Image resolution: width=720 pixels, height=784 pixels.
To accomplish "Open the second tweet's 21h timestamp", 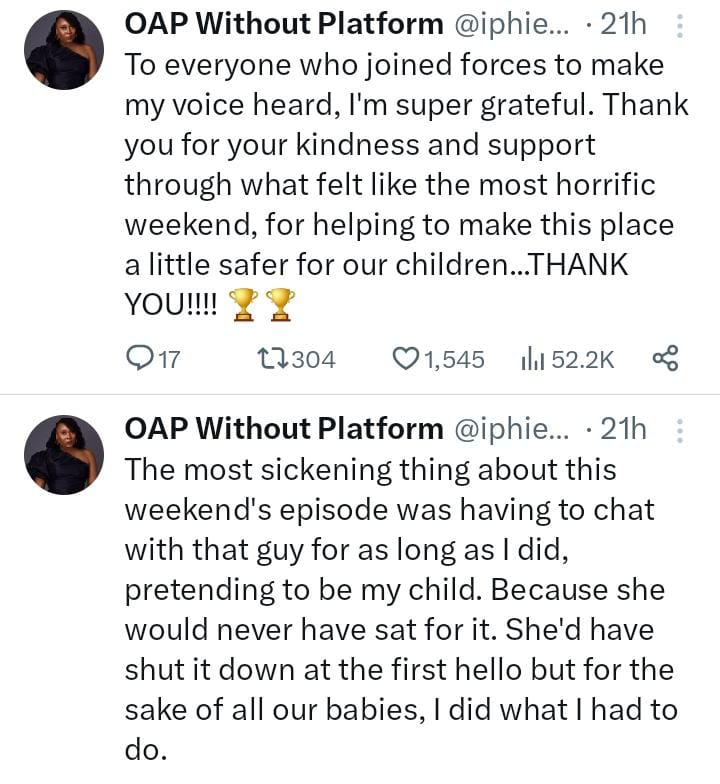I will 623,430.
